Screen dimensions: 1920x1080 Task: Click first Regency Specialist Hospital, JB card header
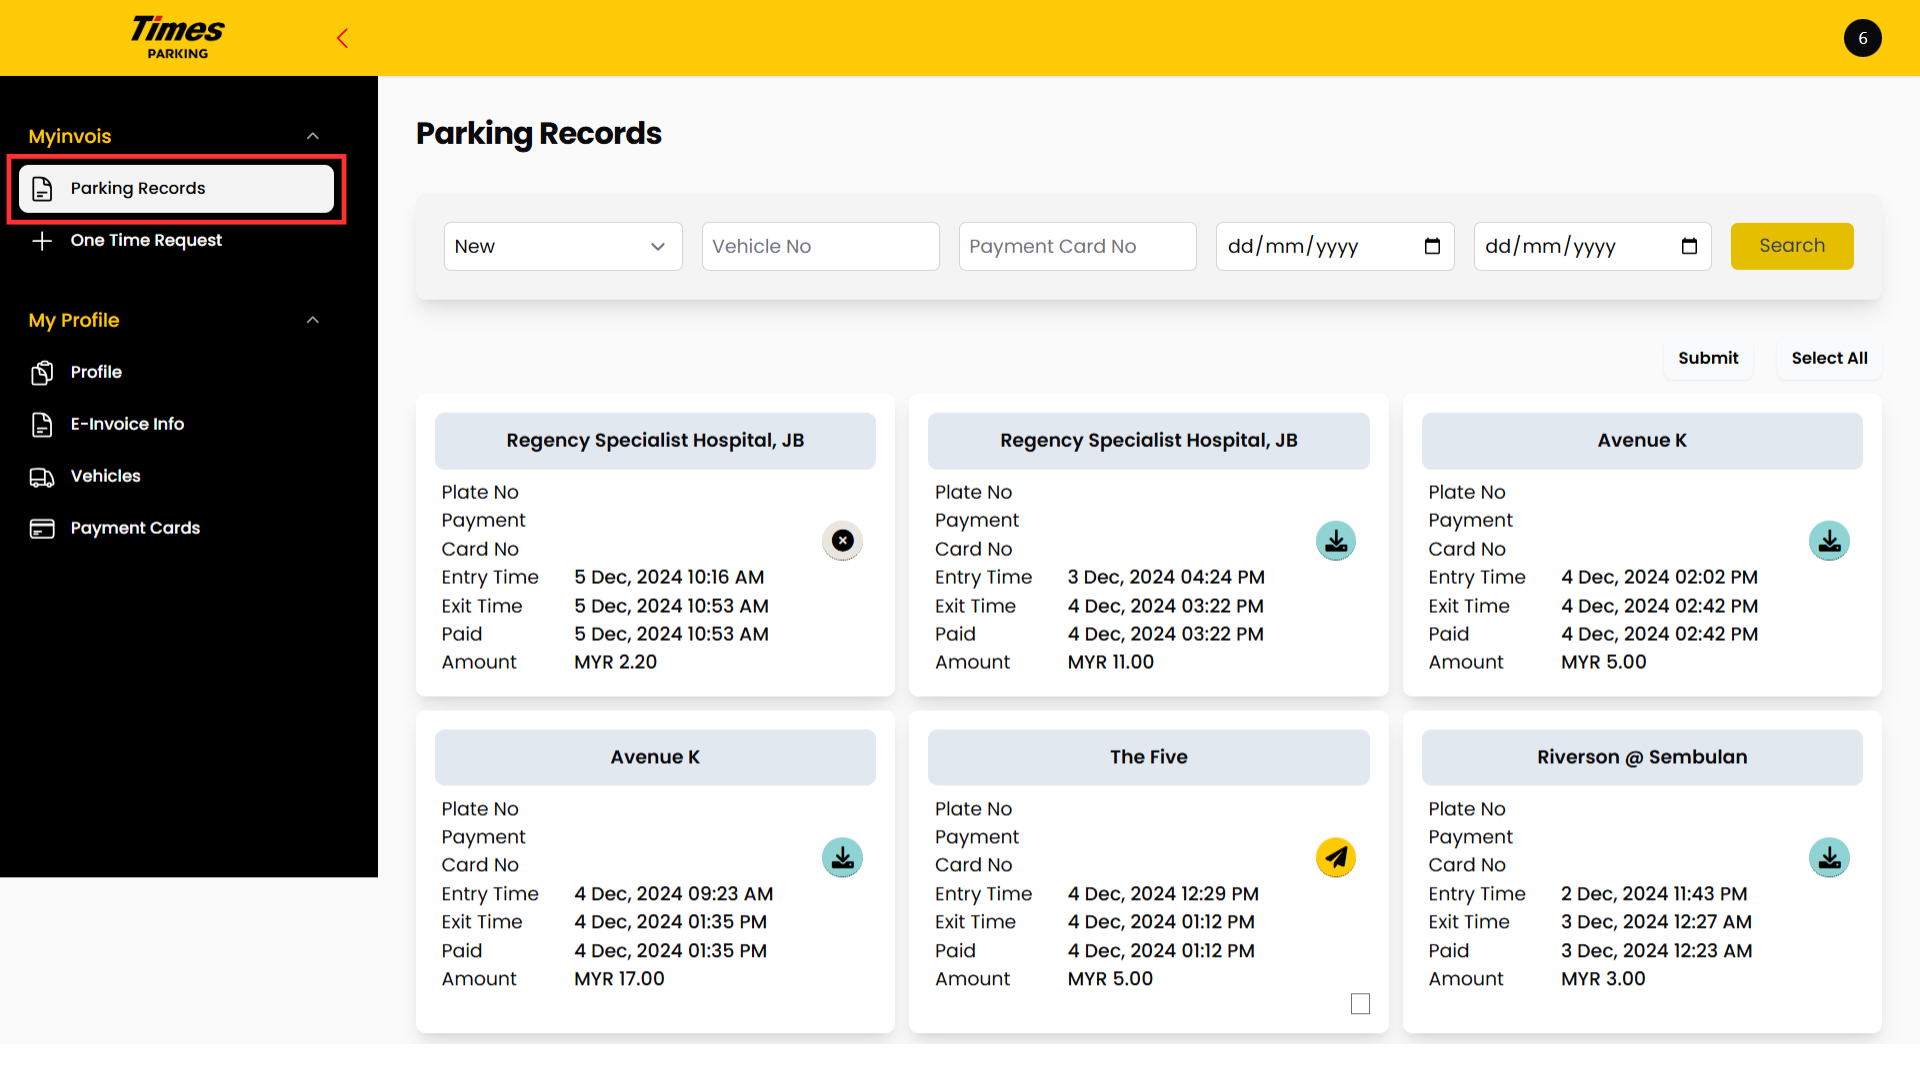point(655,441)
